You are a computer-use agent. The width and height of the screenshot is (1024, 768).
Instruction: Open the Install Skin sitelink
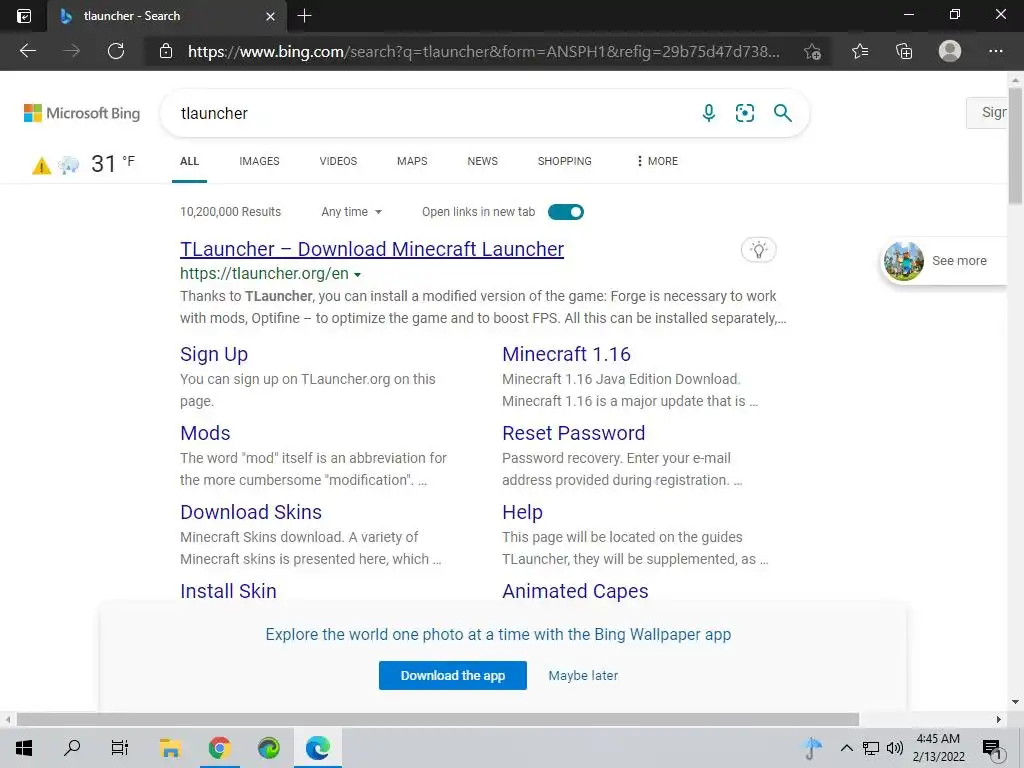tap(228, 591)
